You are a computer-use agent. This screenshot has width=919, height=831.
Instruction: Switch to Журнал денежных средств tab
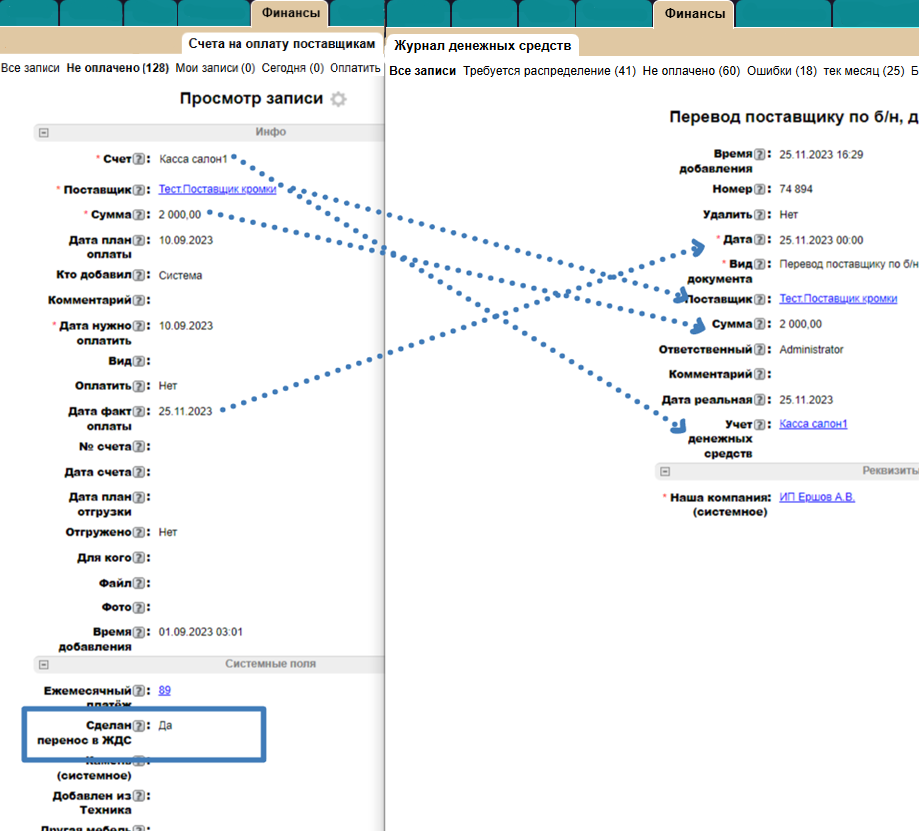(482, 46)
